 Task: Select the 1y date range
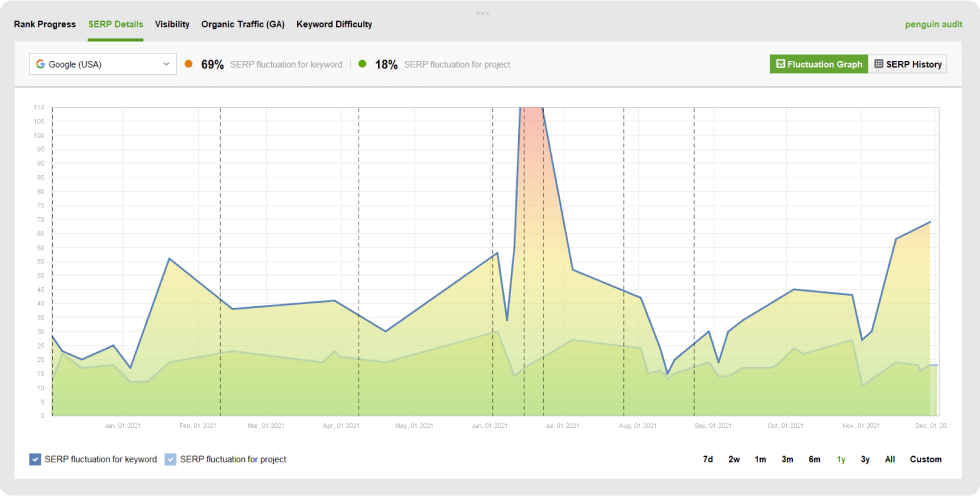pyautogui.click(x=841, y=459)
